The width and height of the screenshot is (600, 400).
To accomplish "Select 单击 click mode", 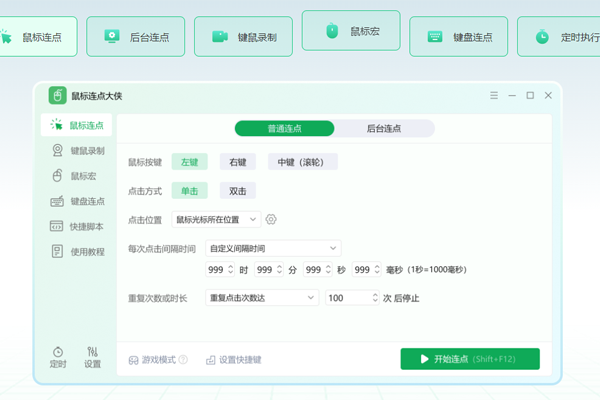I will pyautogui.click(x=189, y=191).
